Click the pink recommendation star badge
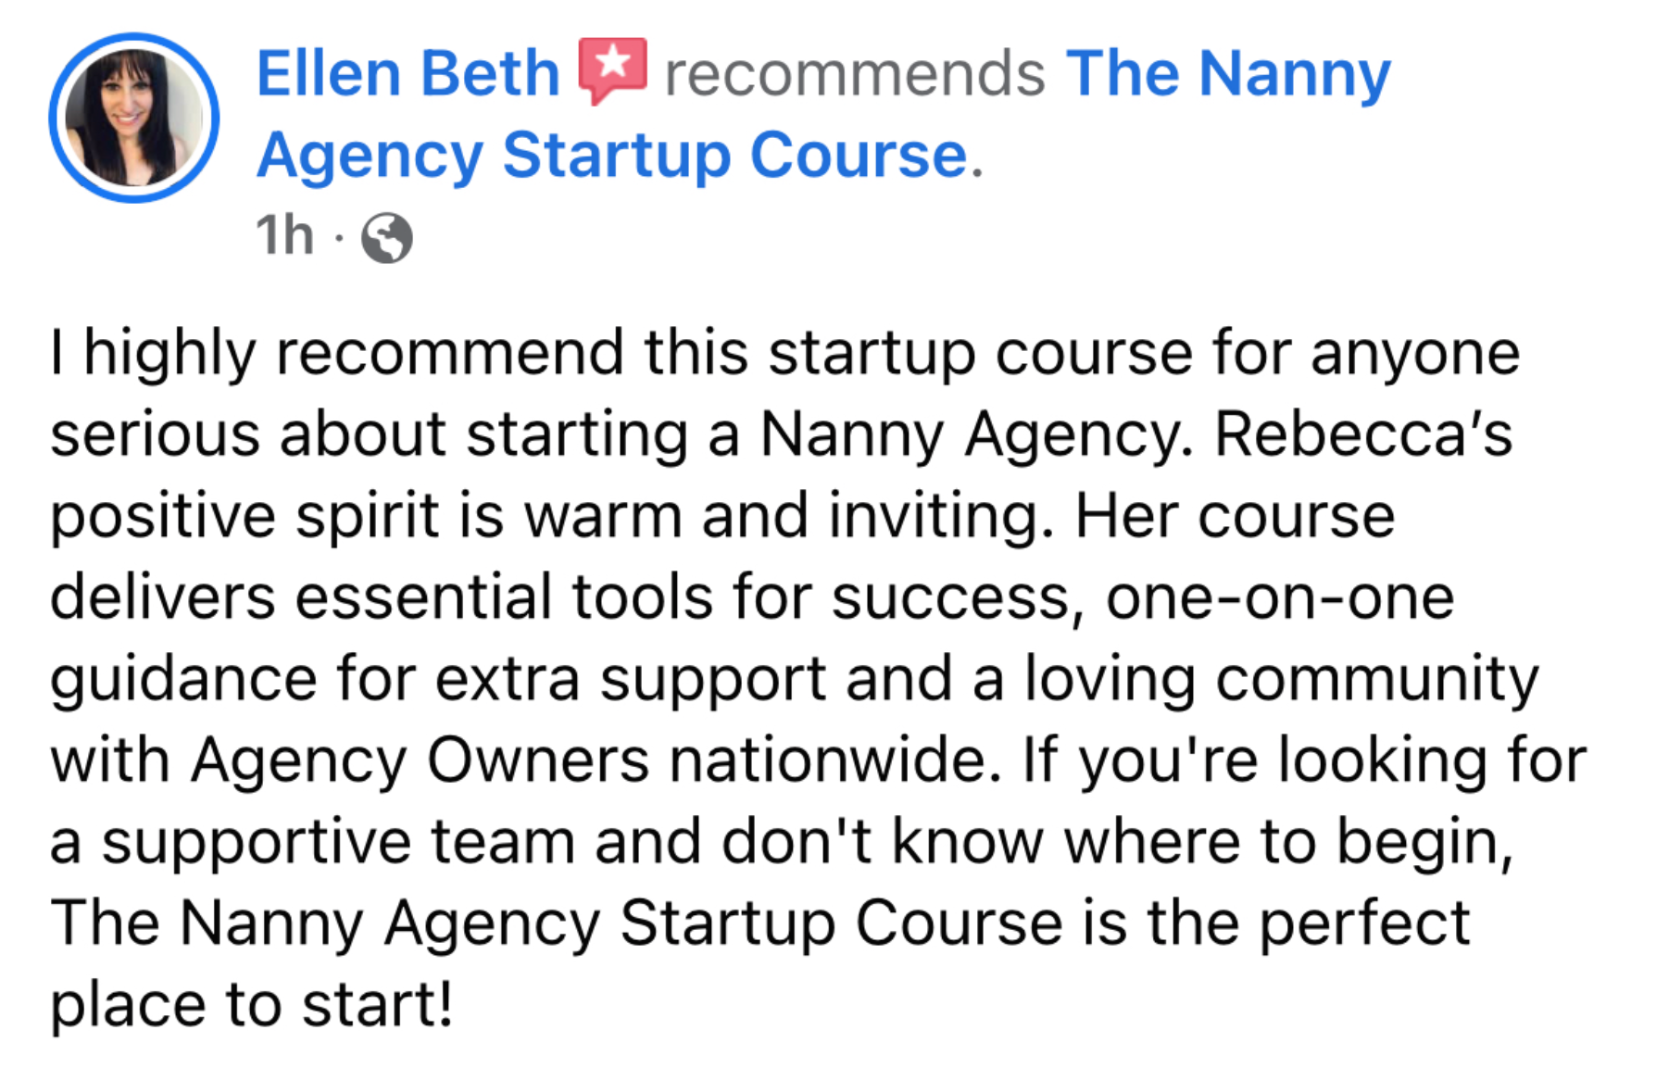This screenshot has height=1080, width=1656. point(612,70)
